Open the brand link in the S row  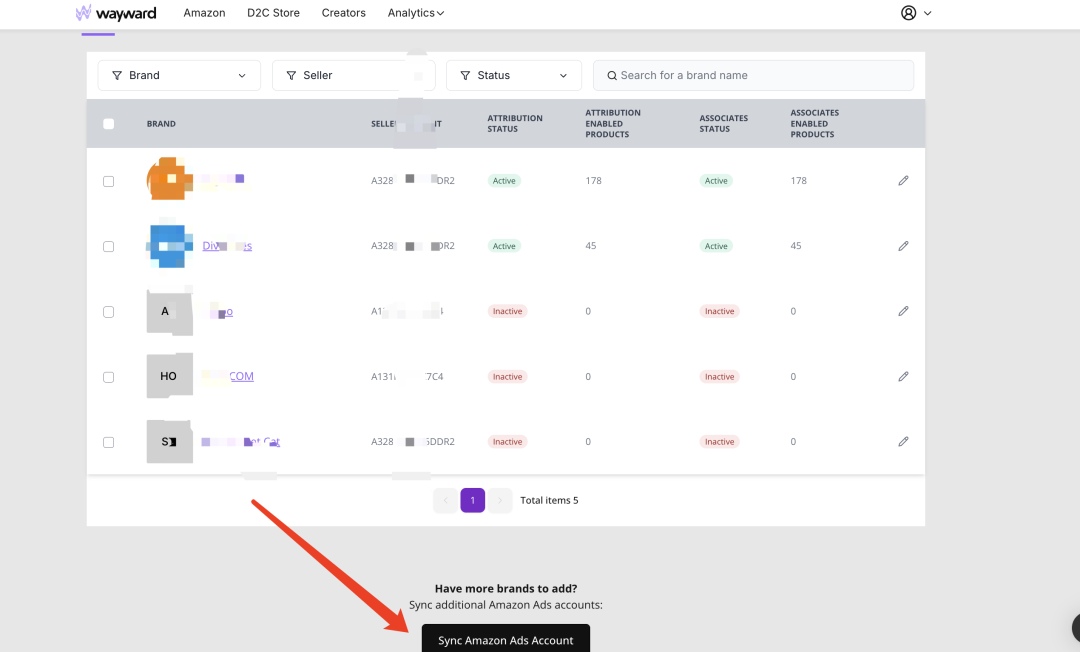pyautogui.click(x=240, y=441)
